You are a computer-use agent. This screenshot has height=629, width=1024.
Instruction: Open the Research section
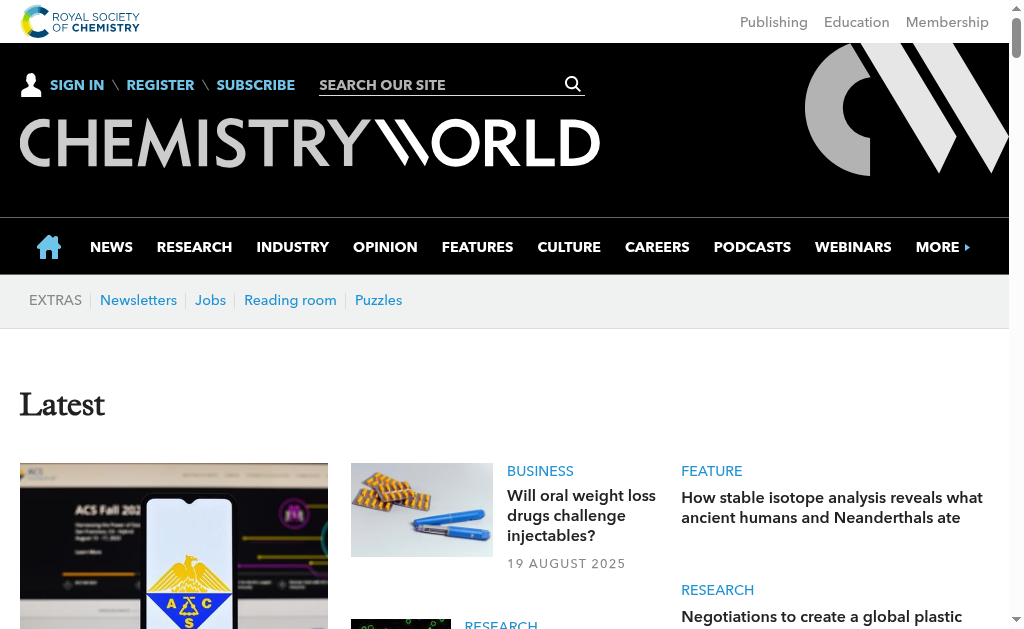[x=195, y=247]
